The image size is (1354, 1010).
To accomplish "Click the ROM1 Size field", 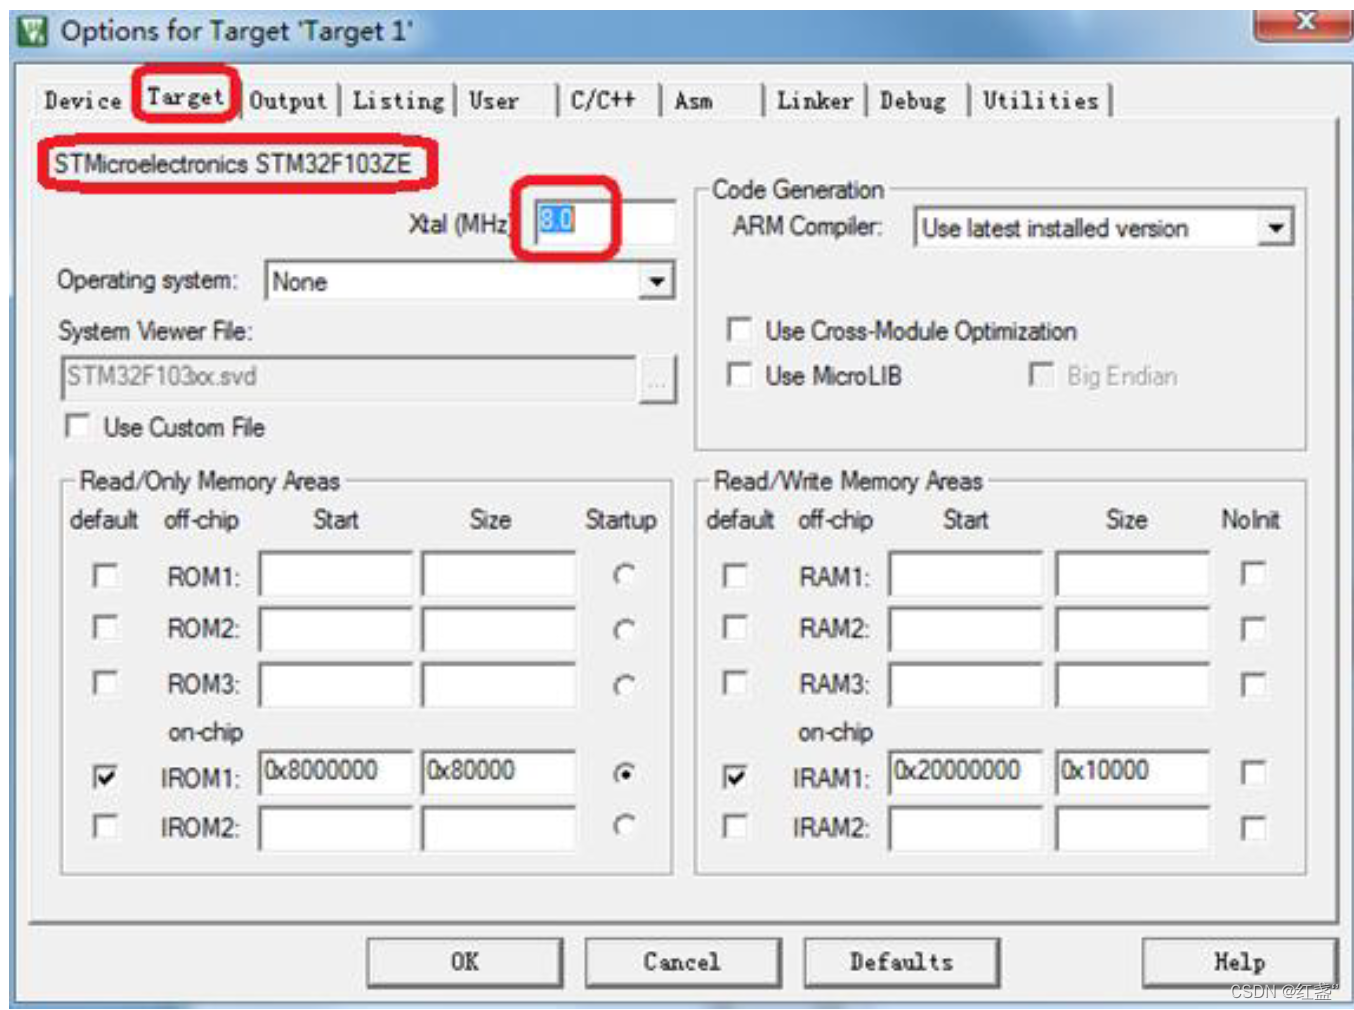I will 498,575.
